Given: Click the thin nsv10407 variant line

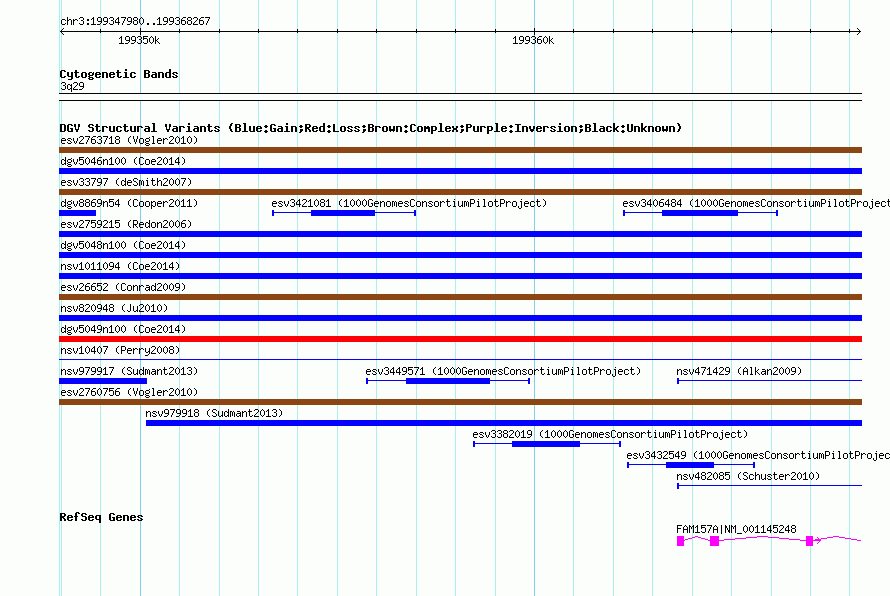Looking at the screenshot, I should [x=460, y=359].
